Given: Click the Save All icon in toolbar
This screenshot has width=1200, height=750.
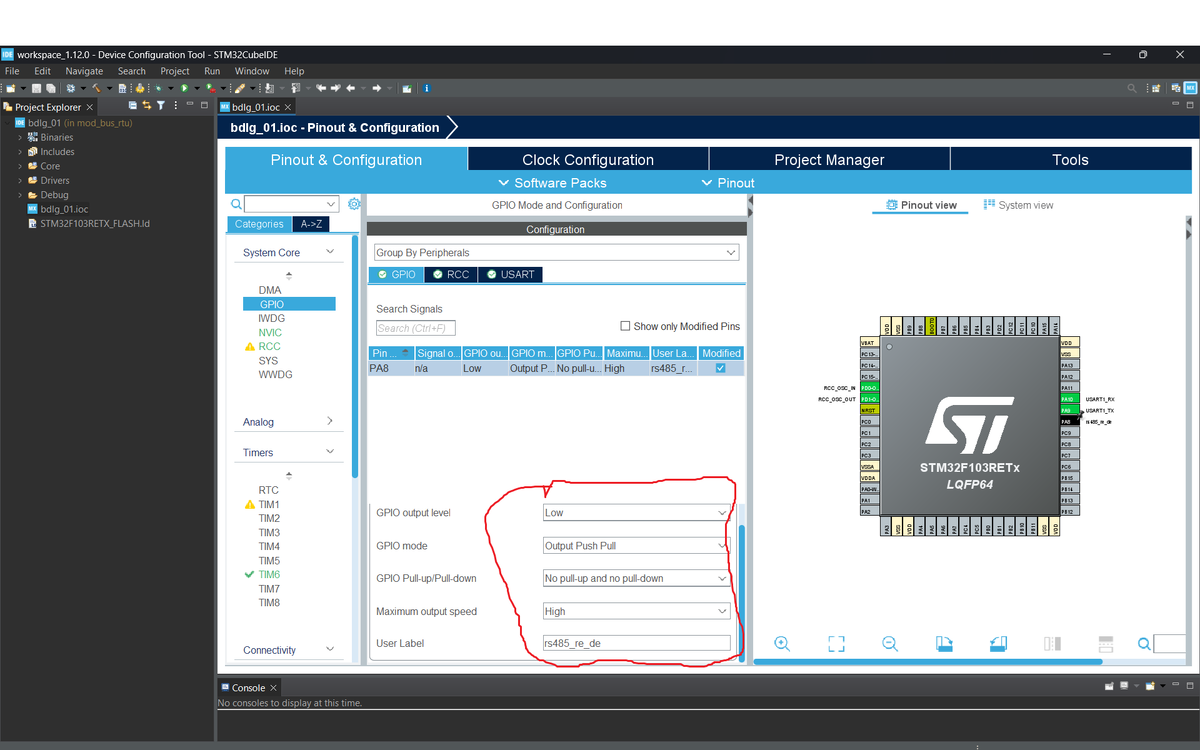Looking at the screenshot, I should [x=50, y=88].
